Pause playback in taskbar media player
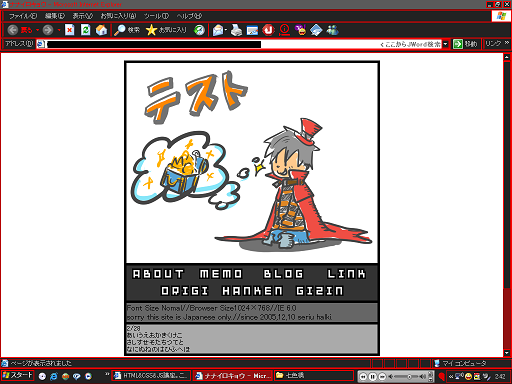This screenshot has height=384, width=512. [x=372, y=377]
